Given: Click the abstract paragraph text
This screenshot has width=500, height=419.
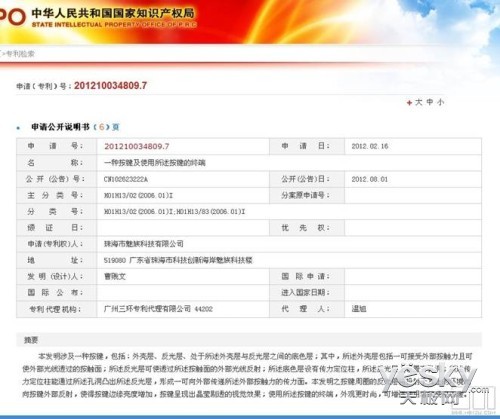Looking at the screenshot, I should click(x=247, y=375).
